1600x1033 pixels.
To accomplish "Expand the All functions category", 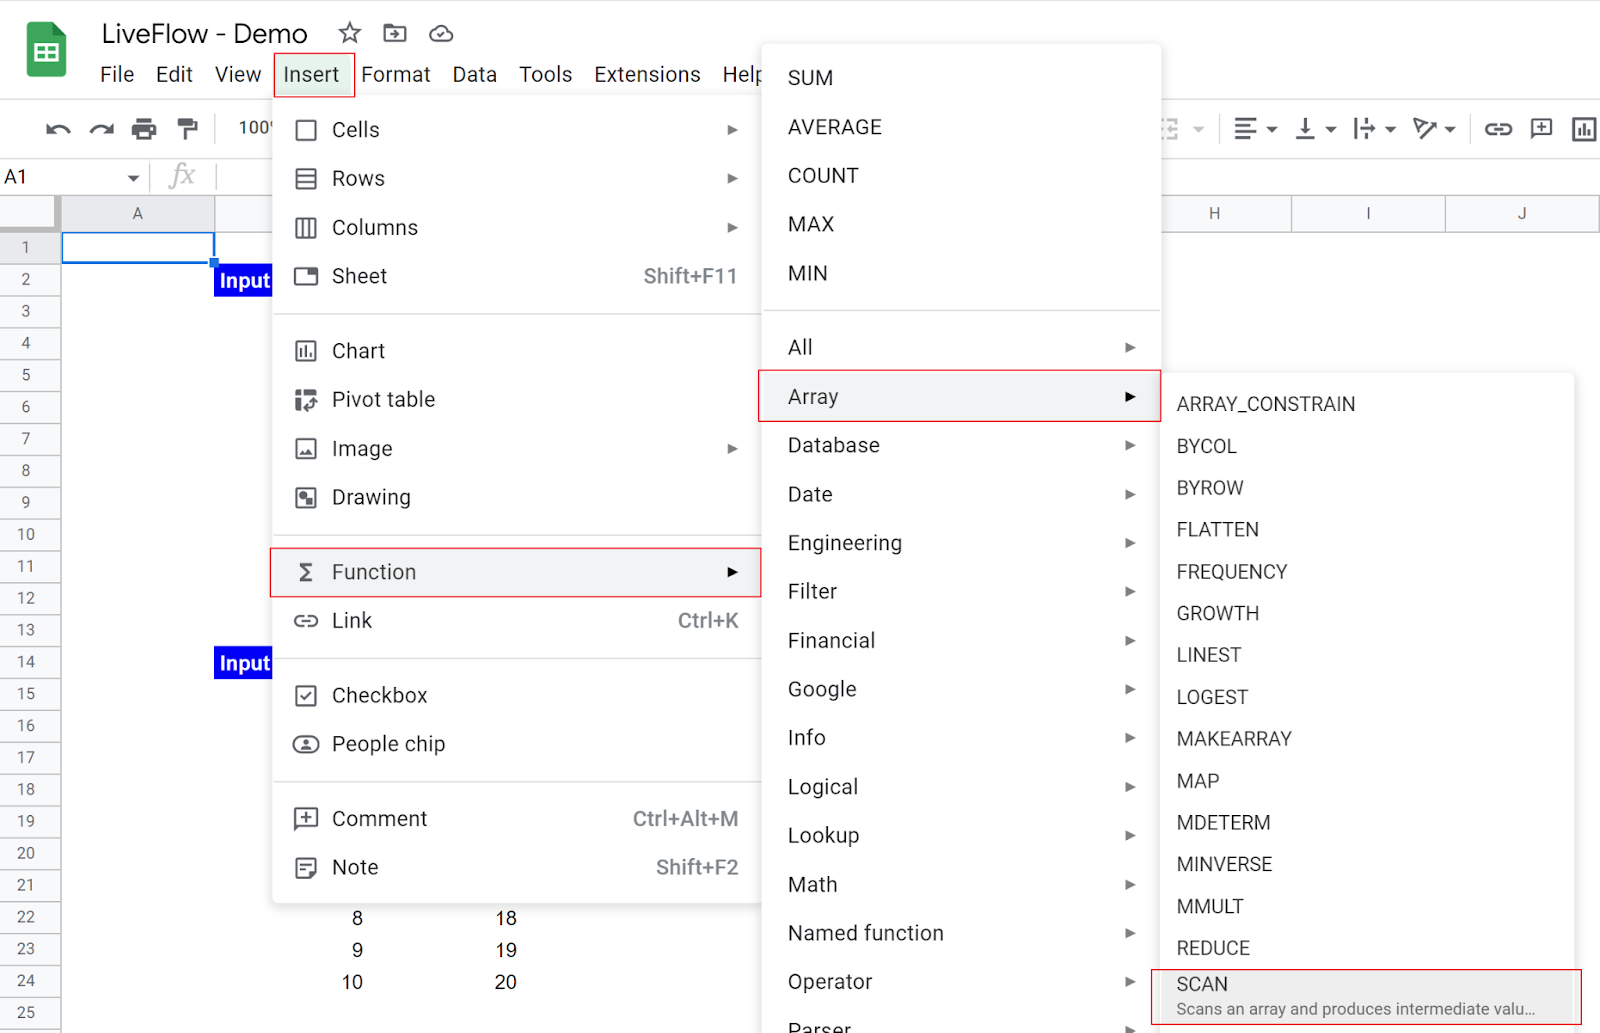I will tap(961, 347).
